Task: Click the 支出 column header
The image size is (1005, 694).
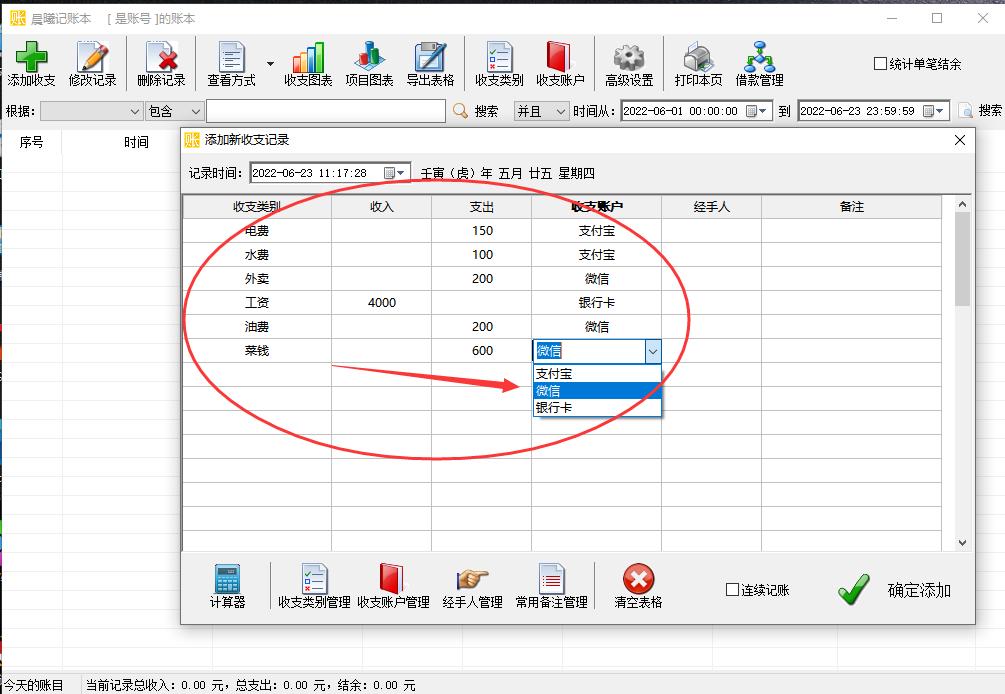Action: click(481, 206)
